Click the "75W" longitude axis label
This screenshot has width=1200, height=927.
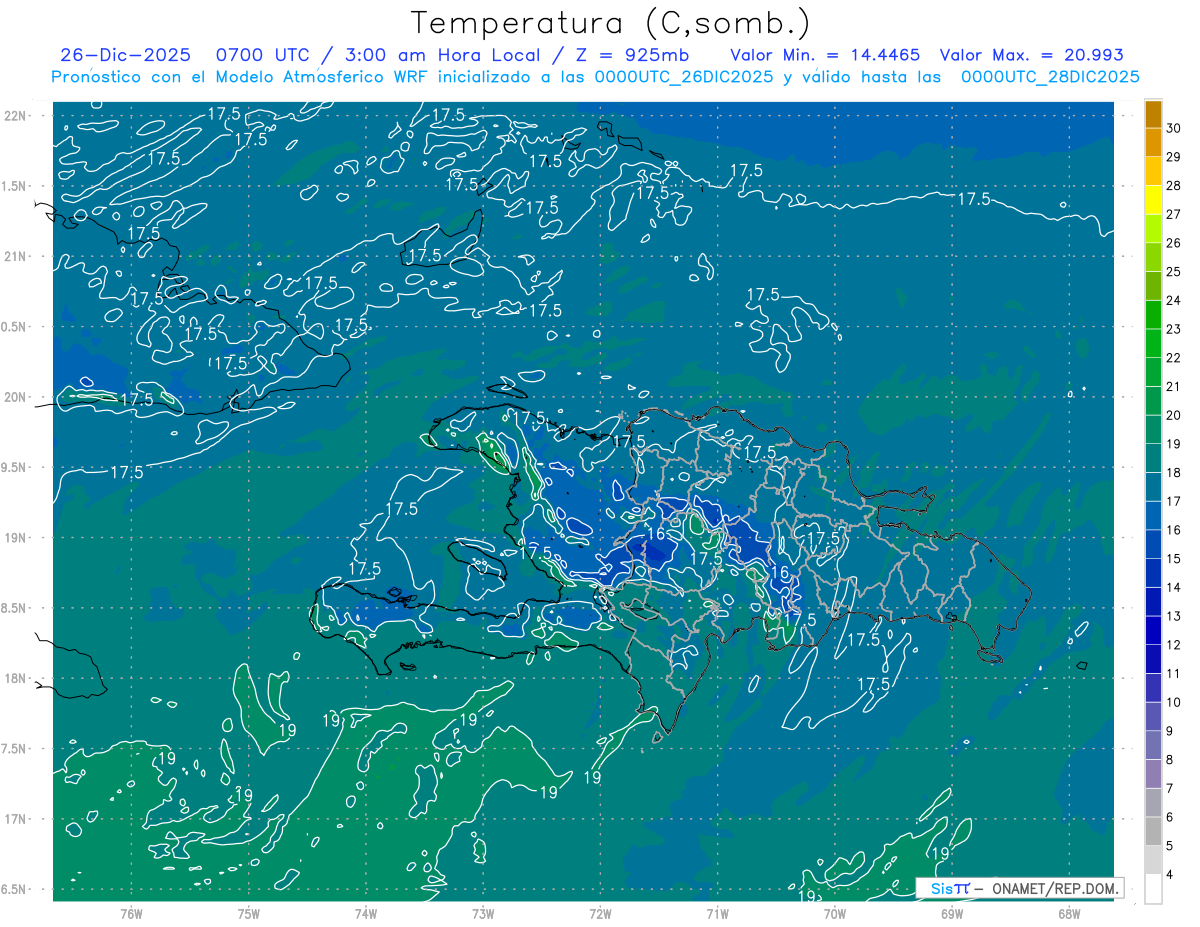249,914
